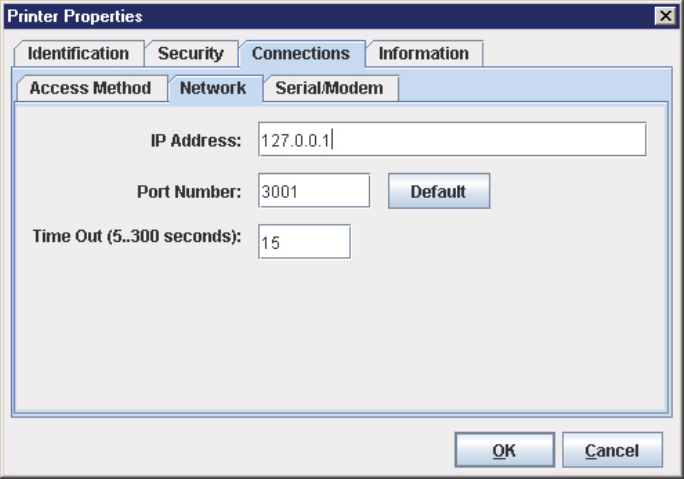Switch to the Identification tab

(78, 53)
